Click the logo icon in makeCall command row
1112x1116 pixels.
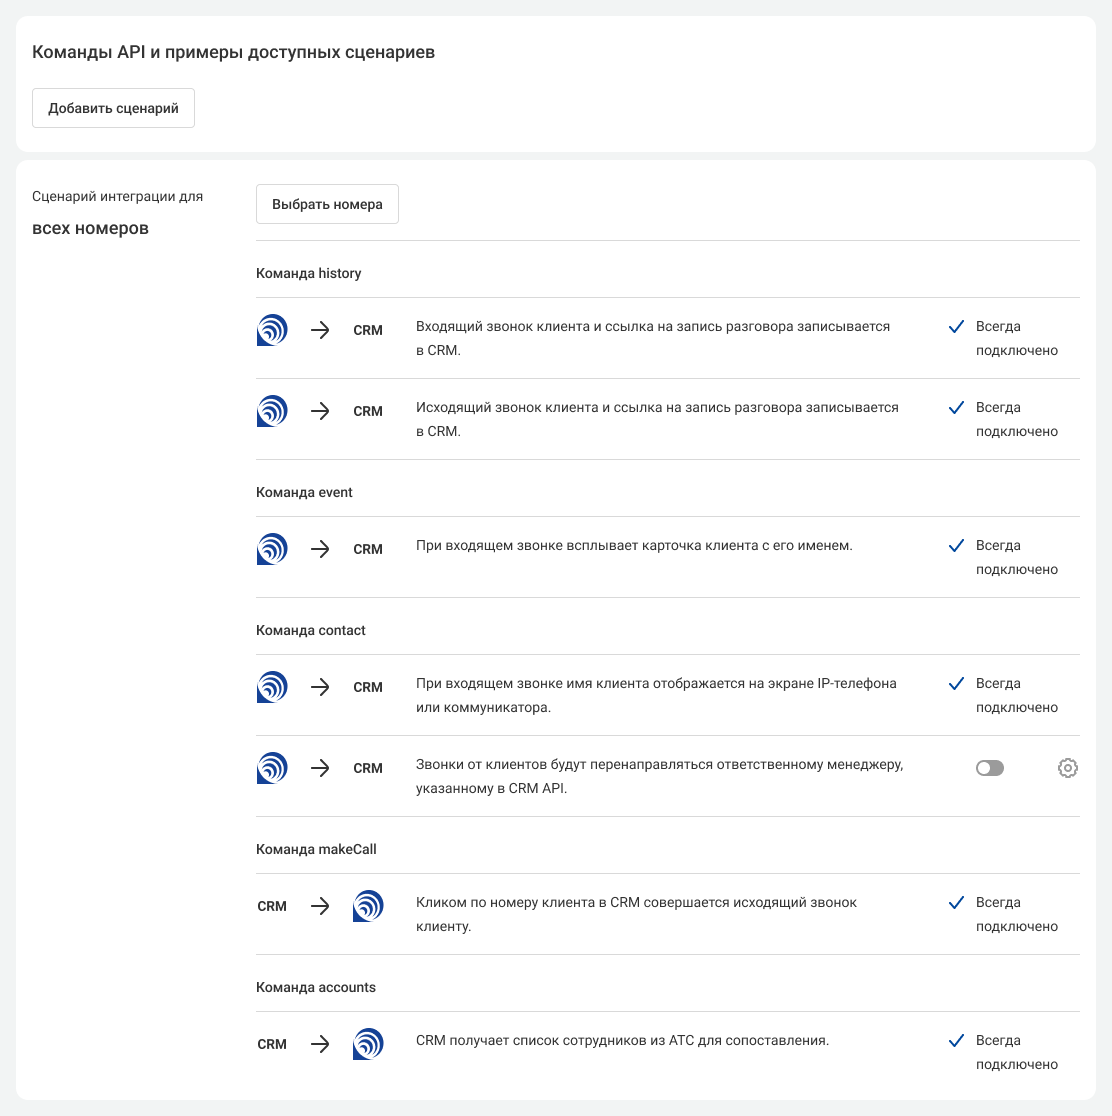(368, 906)
